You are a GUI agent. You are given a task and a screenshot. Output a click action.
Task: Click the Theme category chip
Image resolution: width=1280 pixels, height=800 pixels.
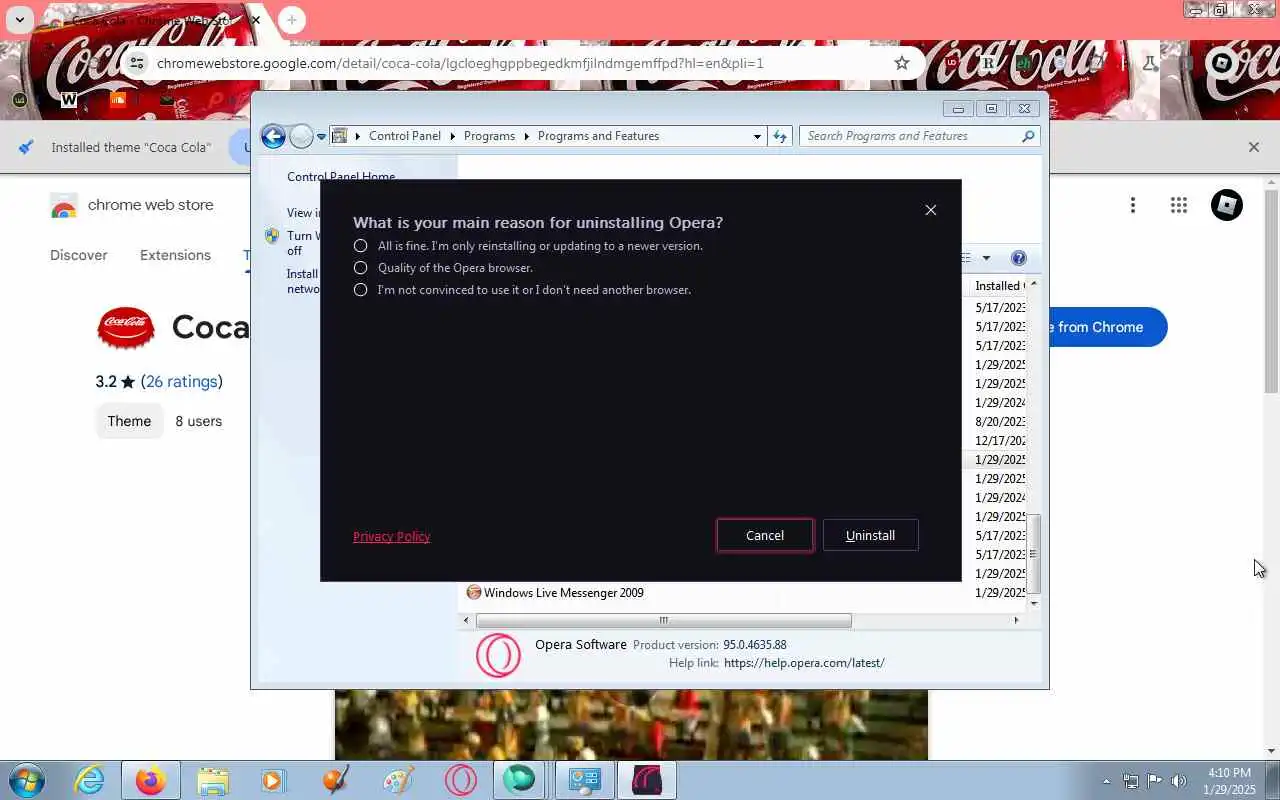point(129,421)
